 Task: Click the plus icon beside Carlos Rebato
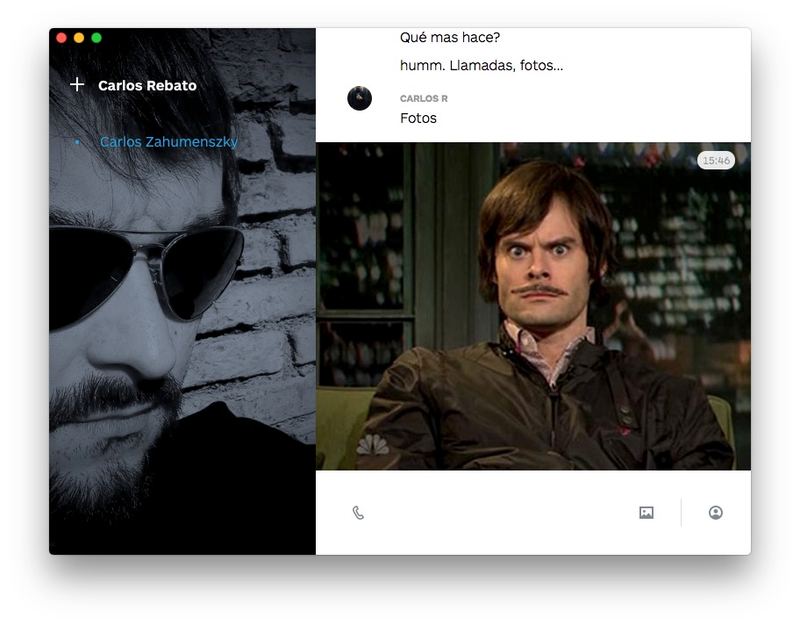(x=77, y=84)
